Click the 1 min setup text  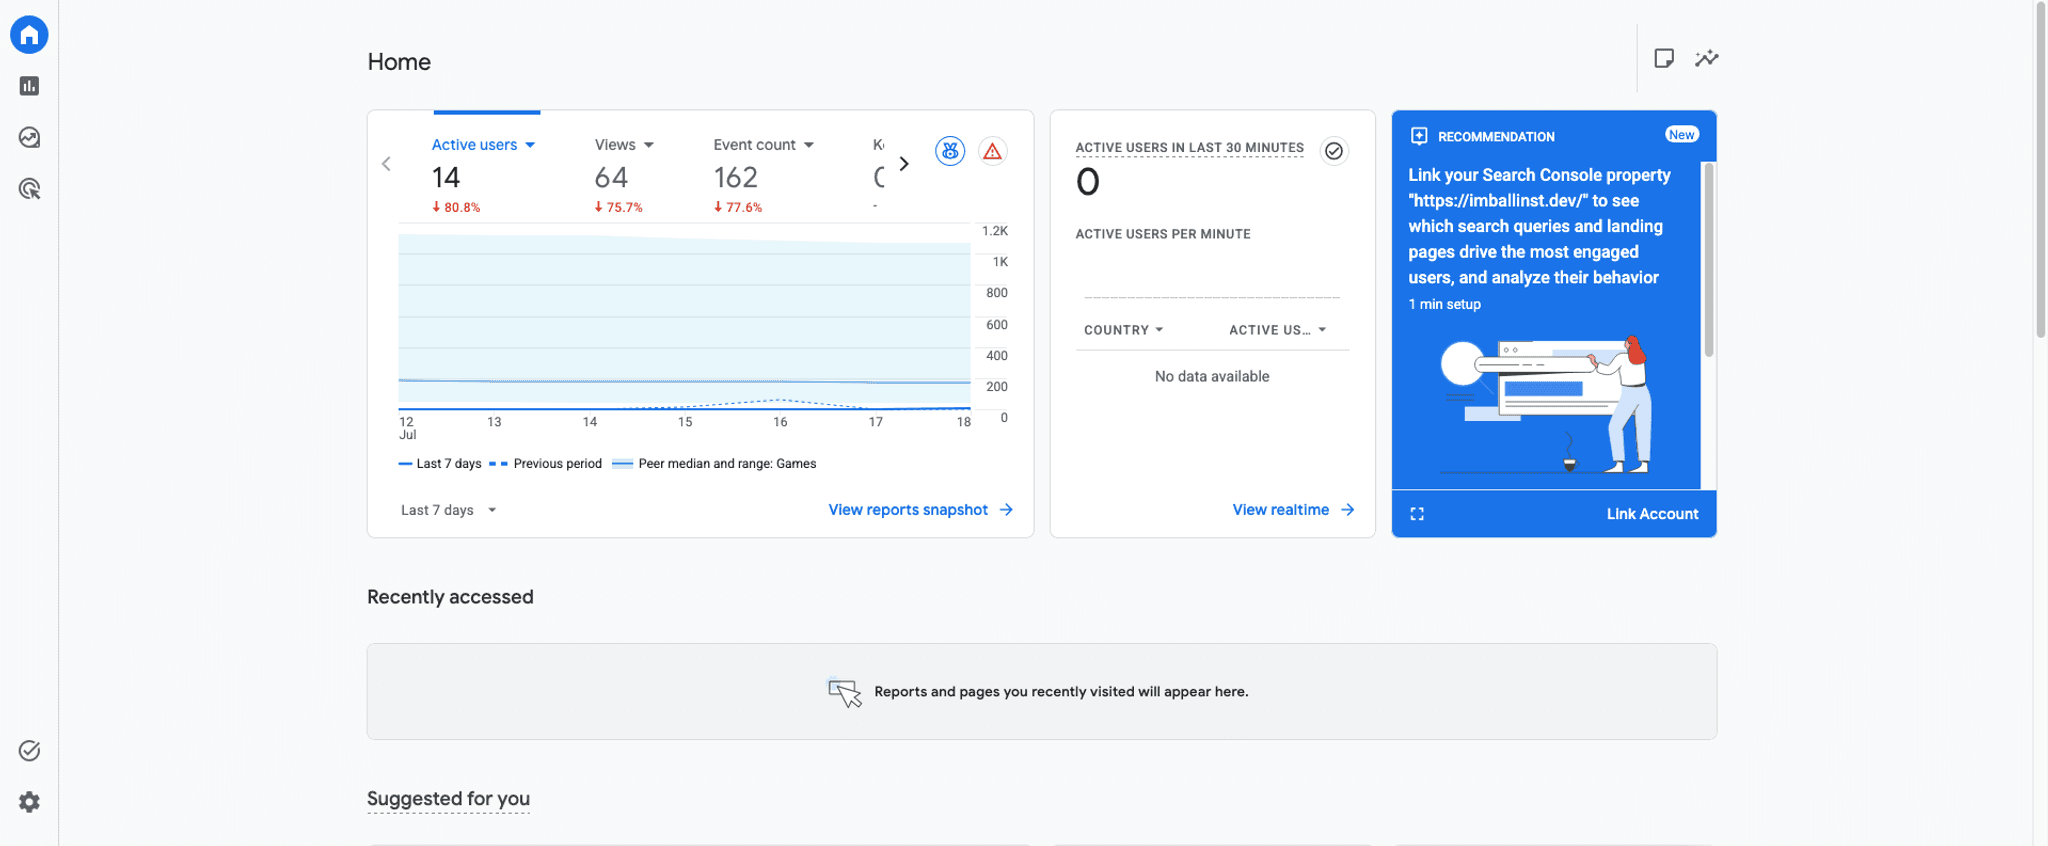pyautogui.click(x=1444, y=304)
